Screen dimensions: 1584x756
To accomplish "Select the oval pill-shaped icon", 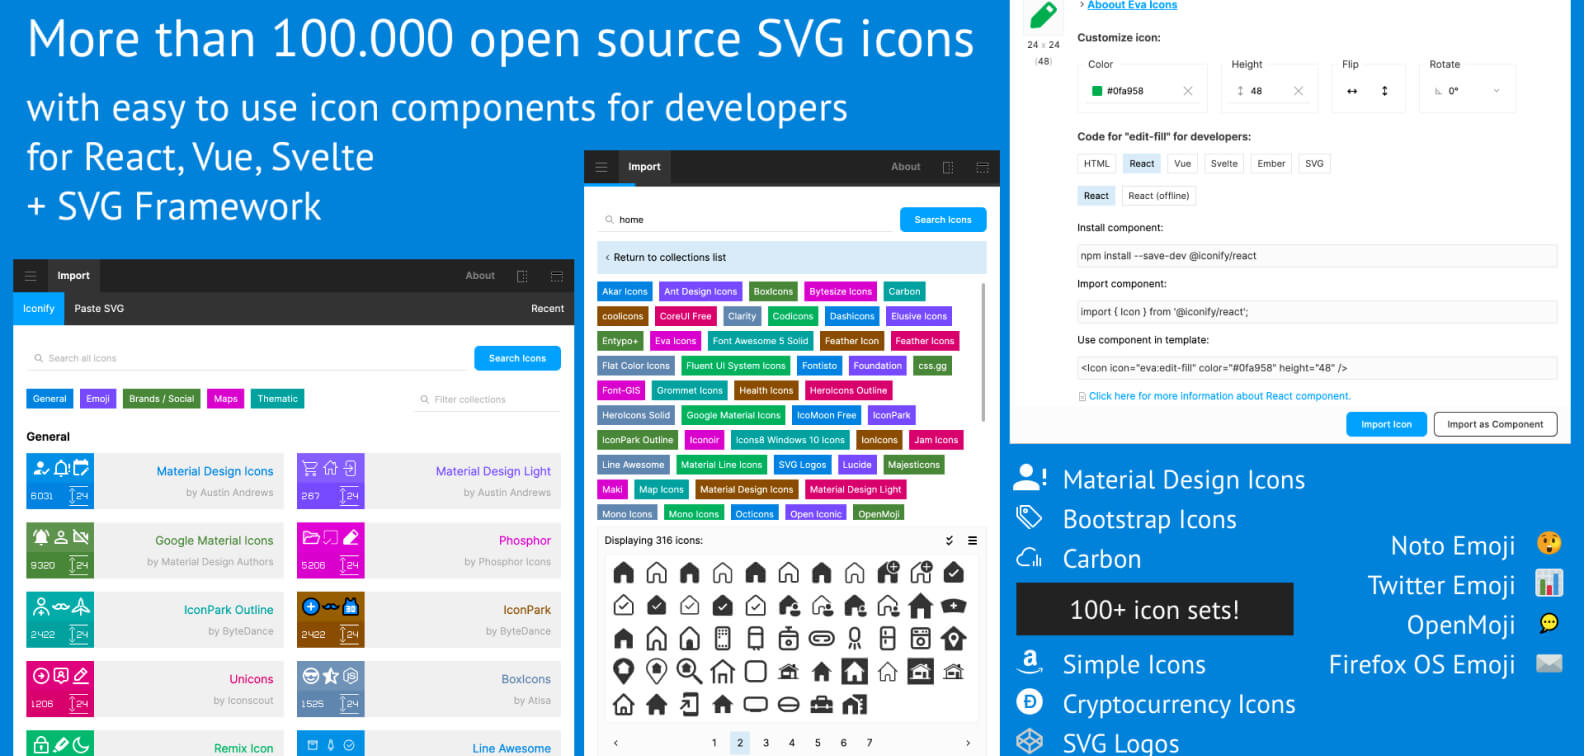I will (788, 704).
